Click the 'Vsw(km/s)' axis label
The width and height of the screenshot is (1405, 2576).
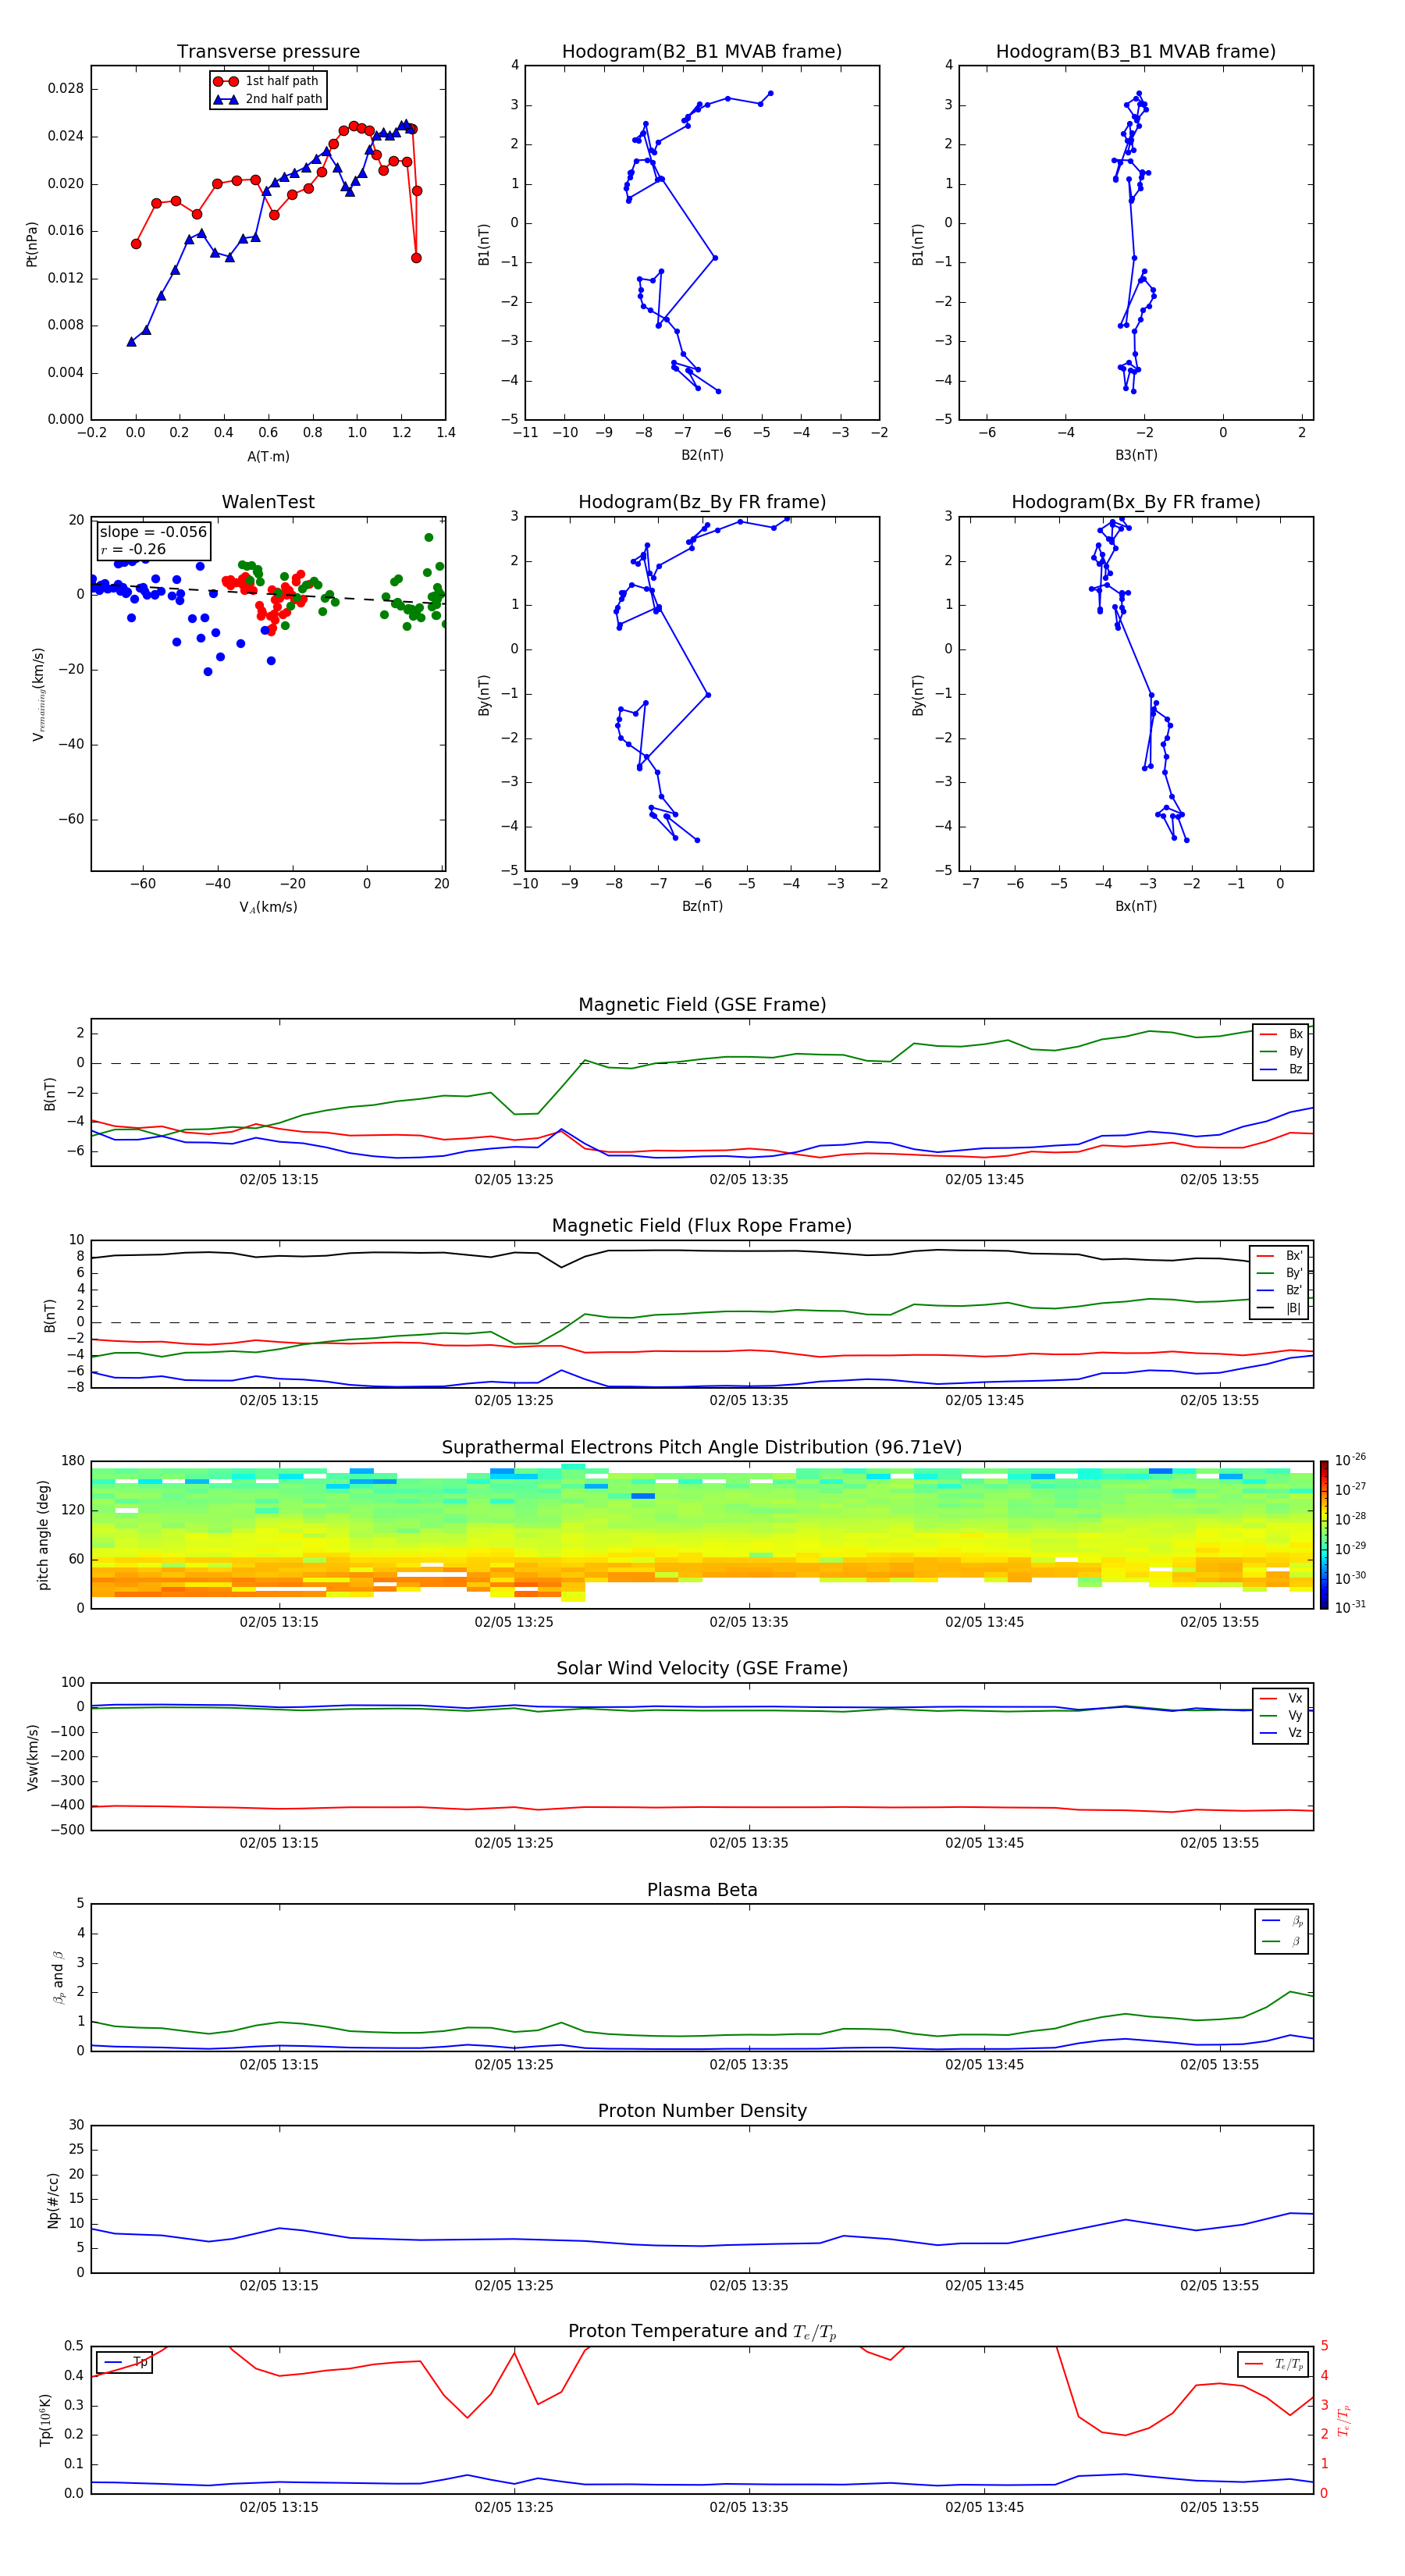pyautogui.click(x=33, y=1757)
